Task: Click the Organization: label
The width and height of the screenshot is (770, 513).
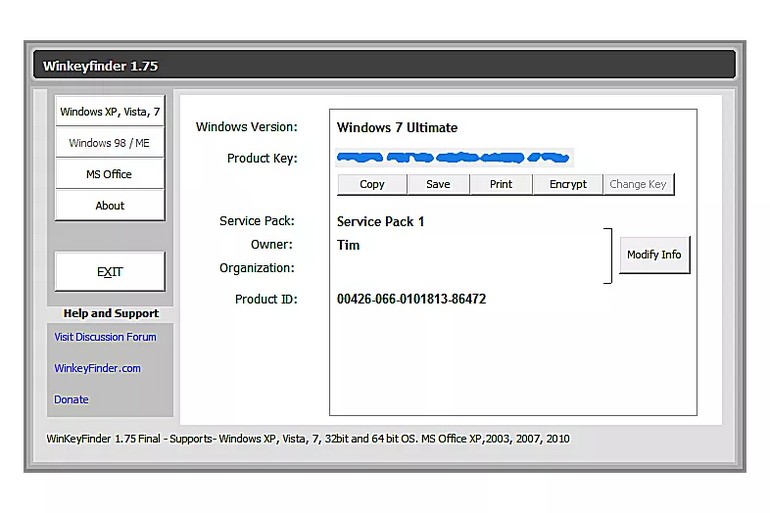Action: tap(257, 268)
